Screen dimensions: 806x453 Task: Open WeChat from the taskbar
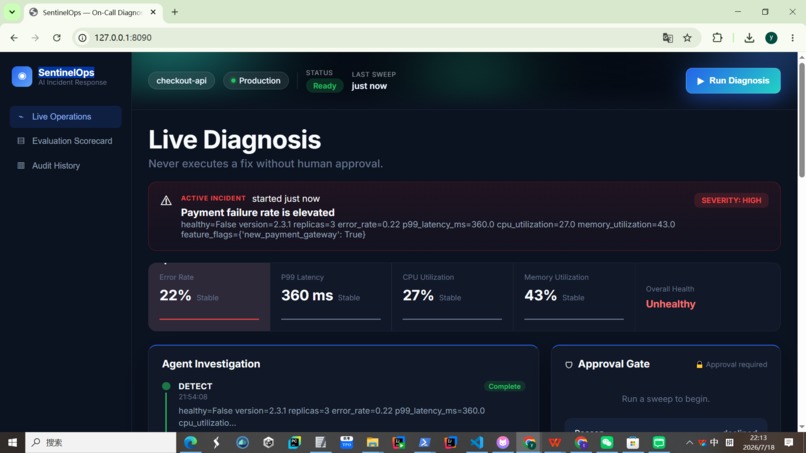pyautogui.click(x=607, y=442)
